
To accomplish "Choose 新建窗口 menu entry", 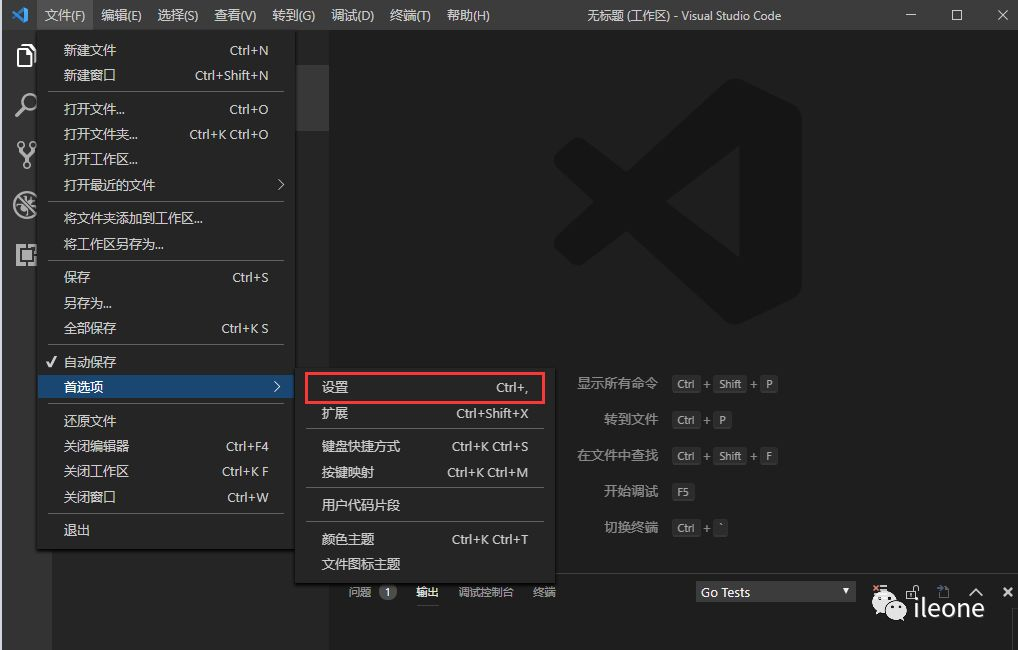I will coord(166,75).
